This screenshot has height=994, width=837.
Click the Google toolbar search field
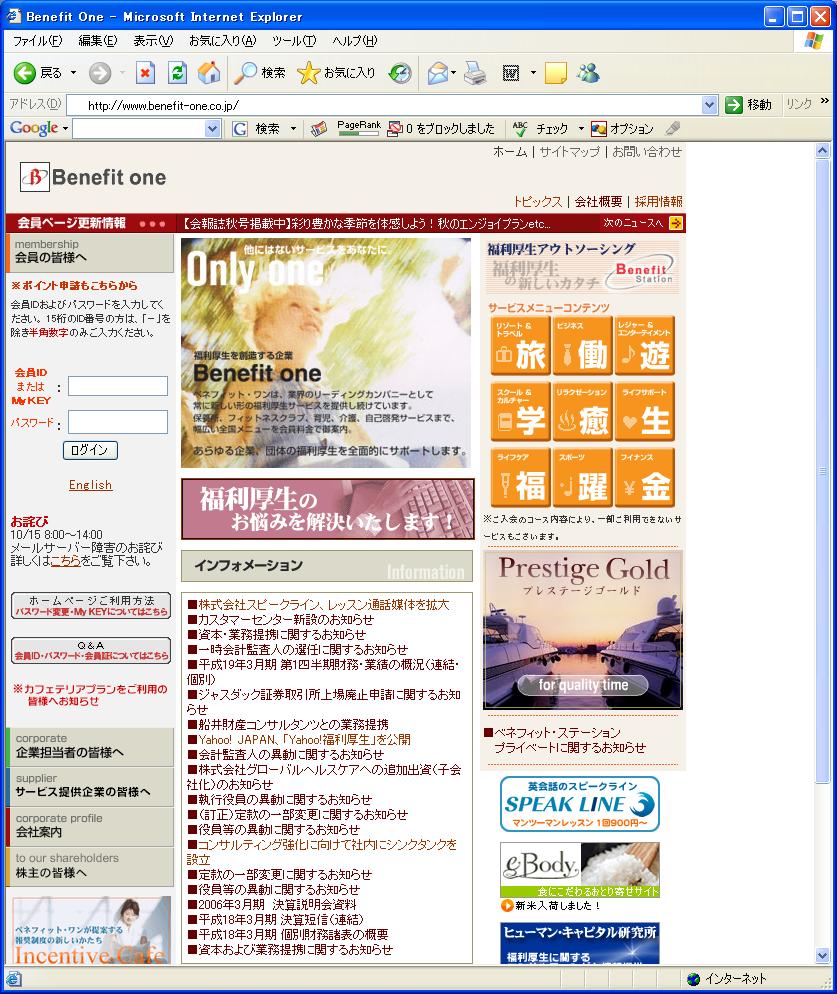(x=140, y=129)
